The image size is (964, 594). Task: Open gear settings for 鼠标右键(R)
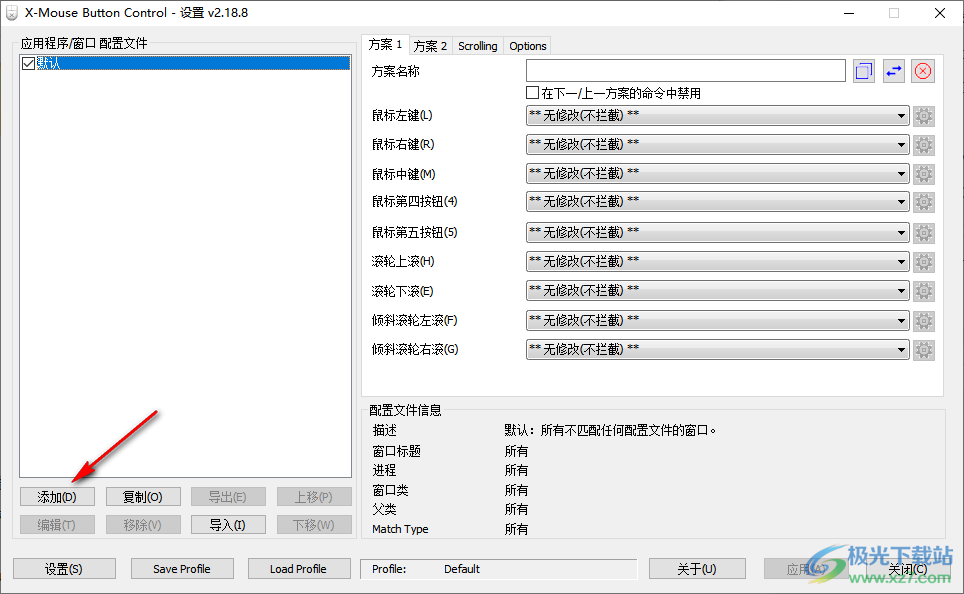(923, 145)
